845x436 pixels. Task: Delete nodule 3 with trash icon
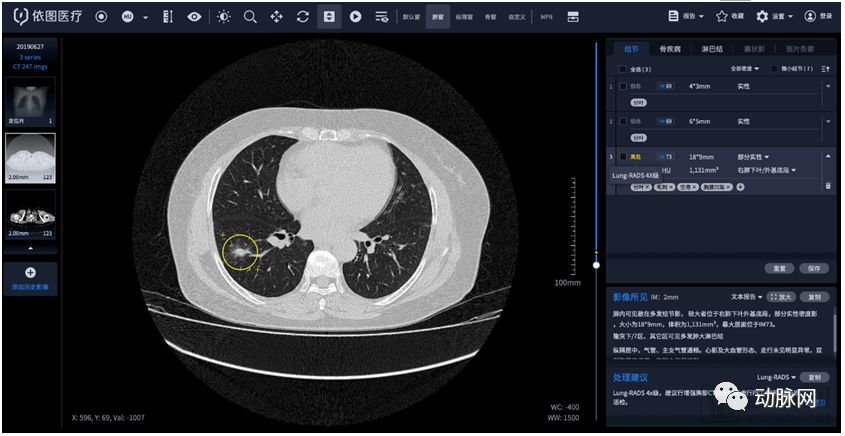tap(827, 186)
